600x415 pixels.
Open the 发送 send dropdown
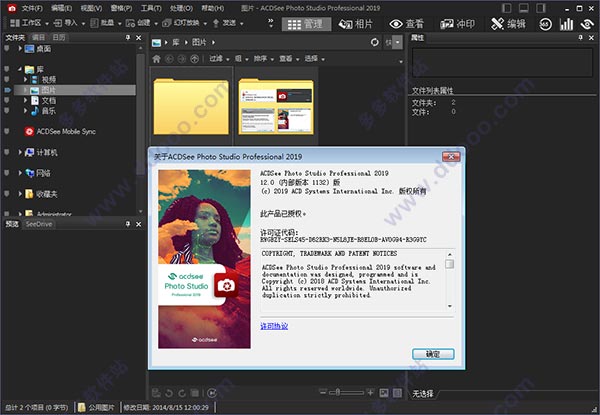click(228, 23)
